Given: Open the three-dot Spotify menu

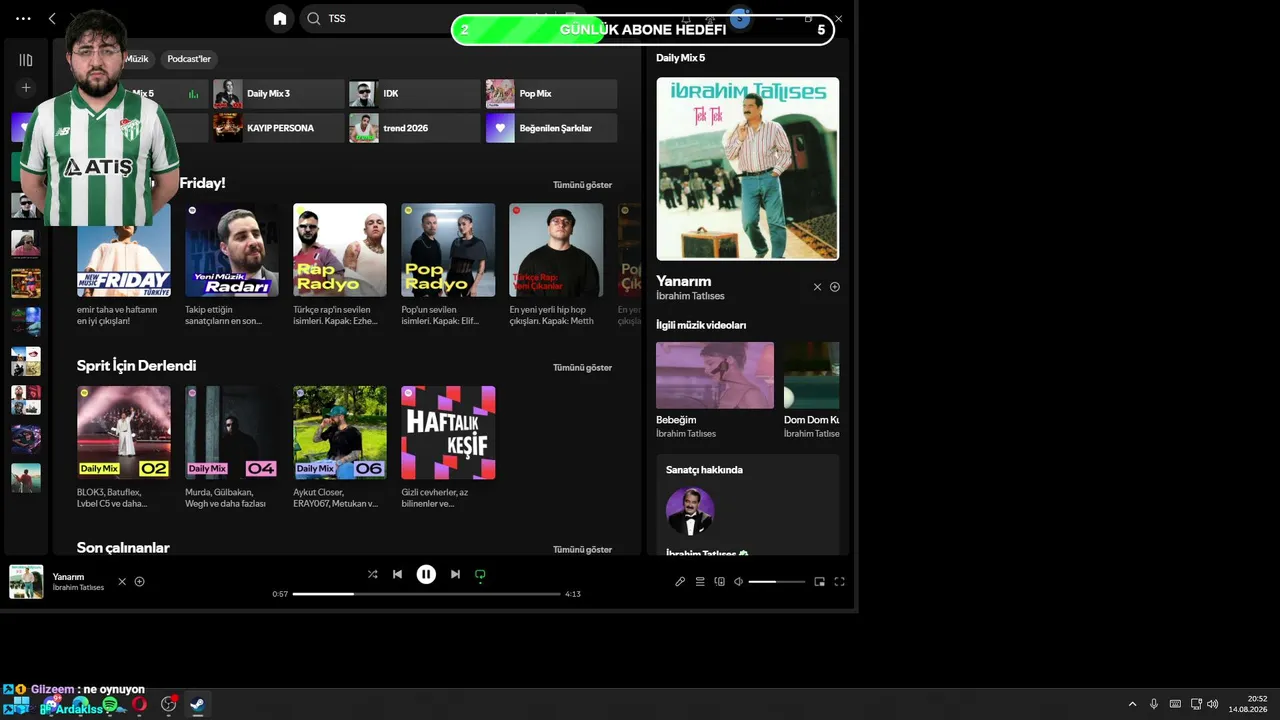Looking at the screenshot, I should (24, 18).
